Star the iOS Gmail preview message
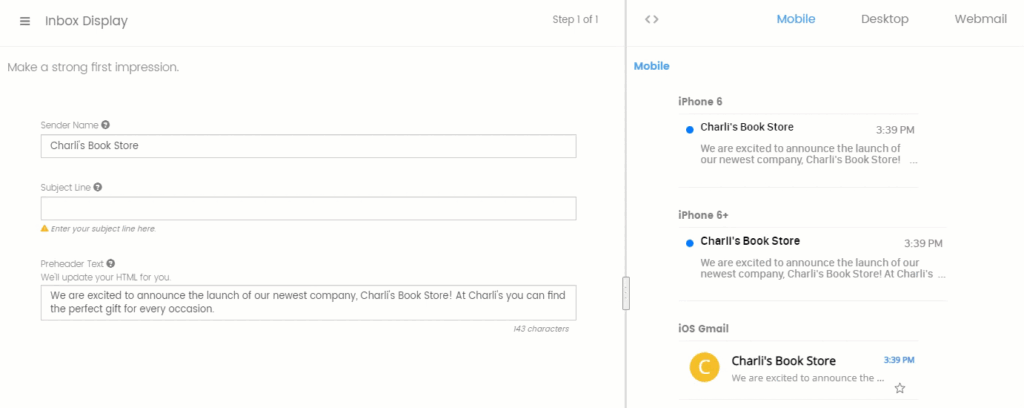The width and height of the screenshot is (1024, 408). coord(900,388)
